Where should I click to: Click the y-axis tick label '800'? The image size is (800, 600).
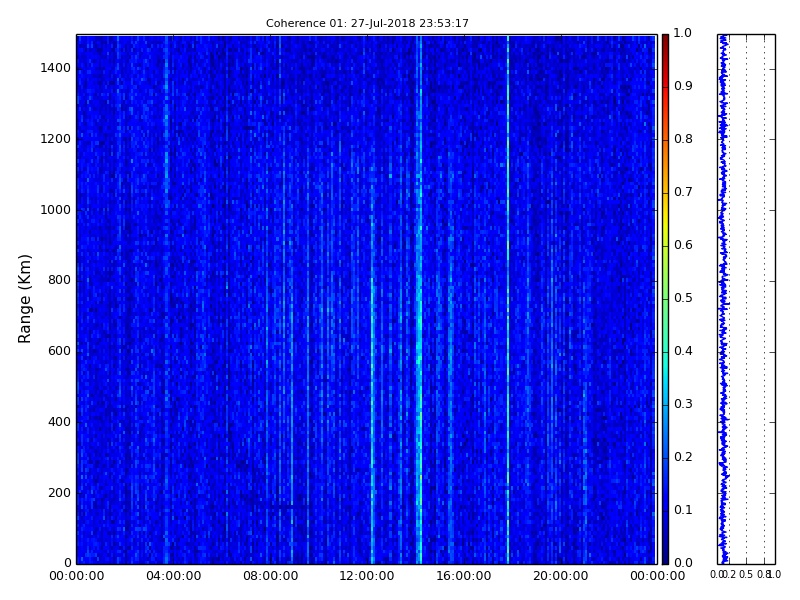tap(59, 280)
